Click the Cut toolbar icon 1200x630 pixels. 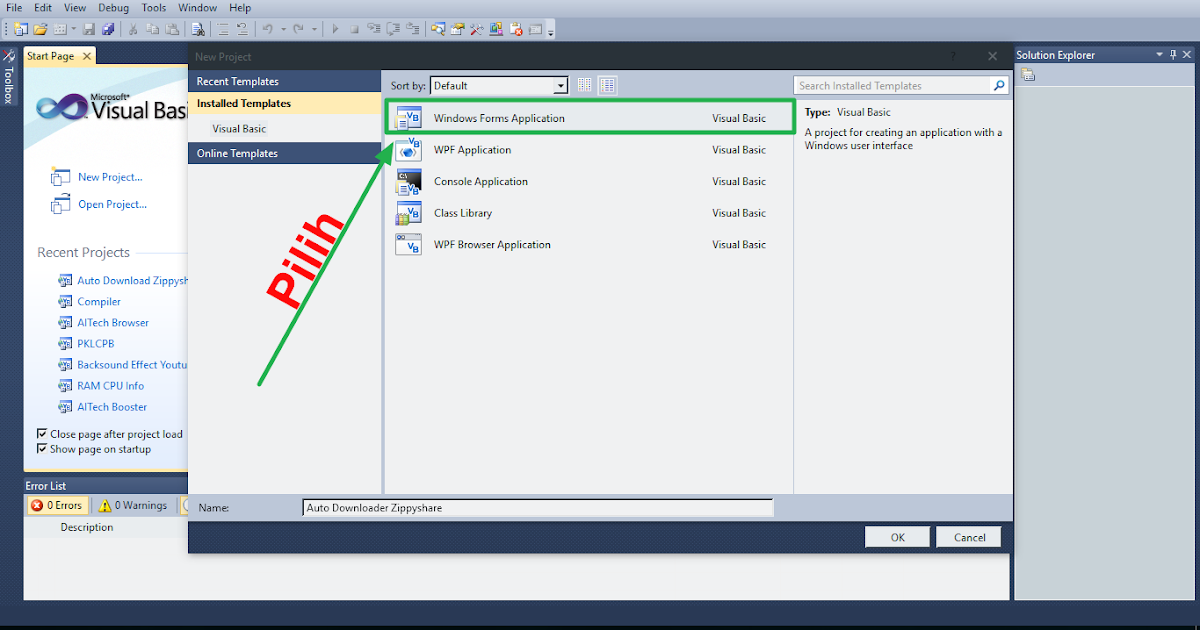point(131,28)
